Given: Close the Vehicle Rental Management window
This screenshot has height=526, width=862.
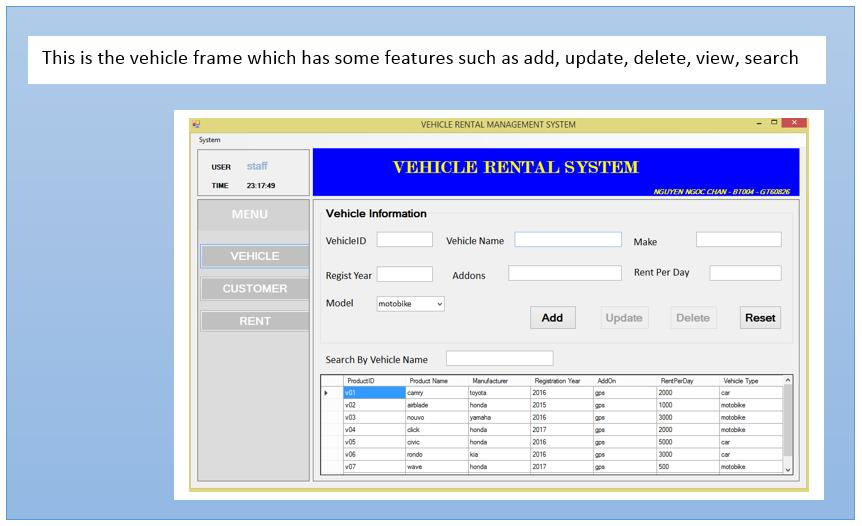Looking at the screenshot, I should click(x=794, y=123).
